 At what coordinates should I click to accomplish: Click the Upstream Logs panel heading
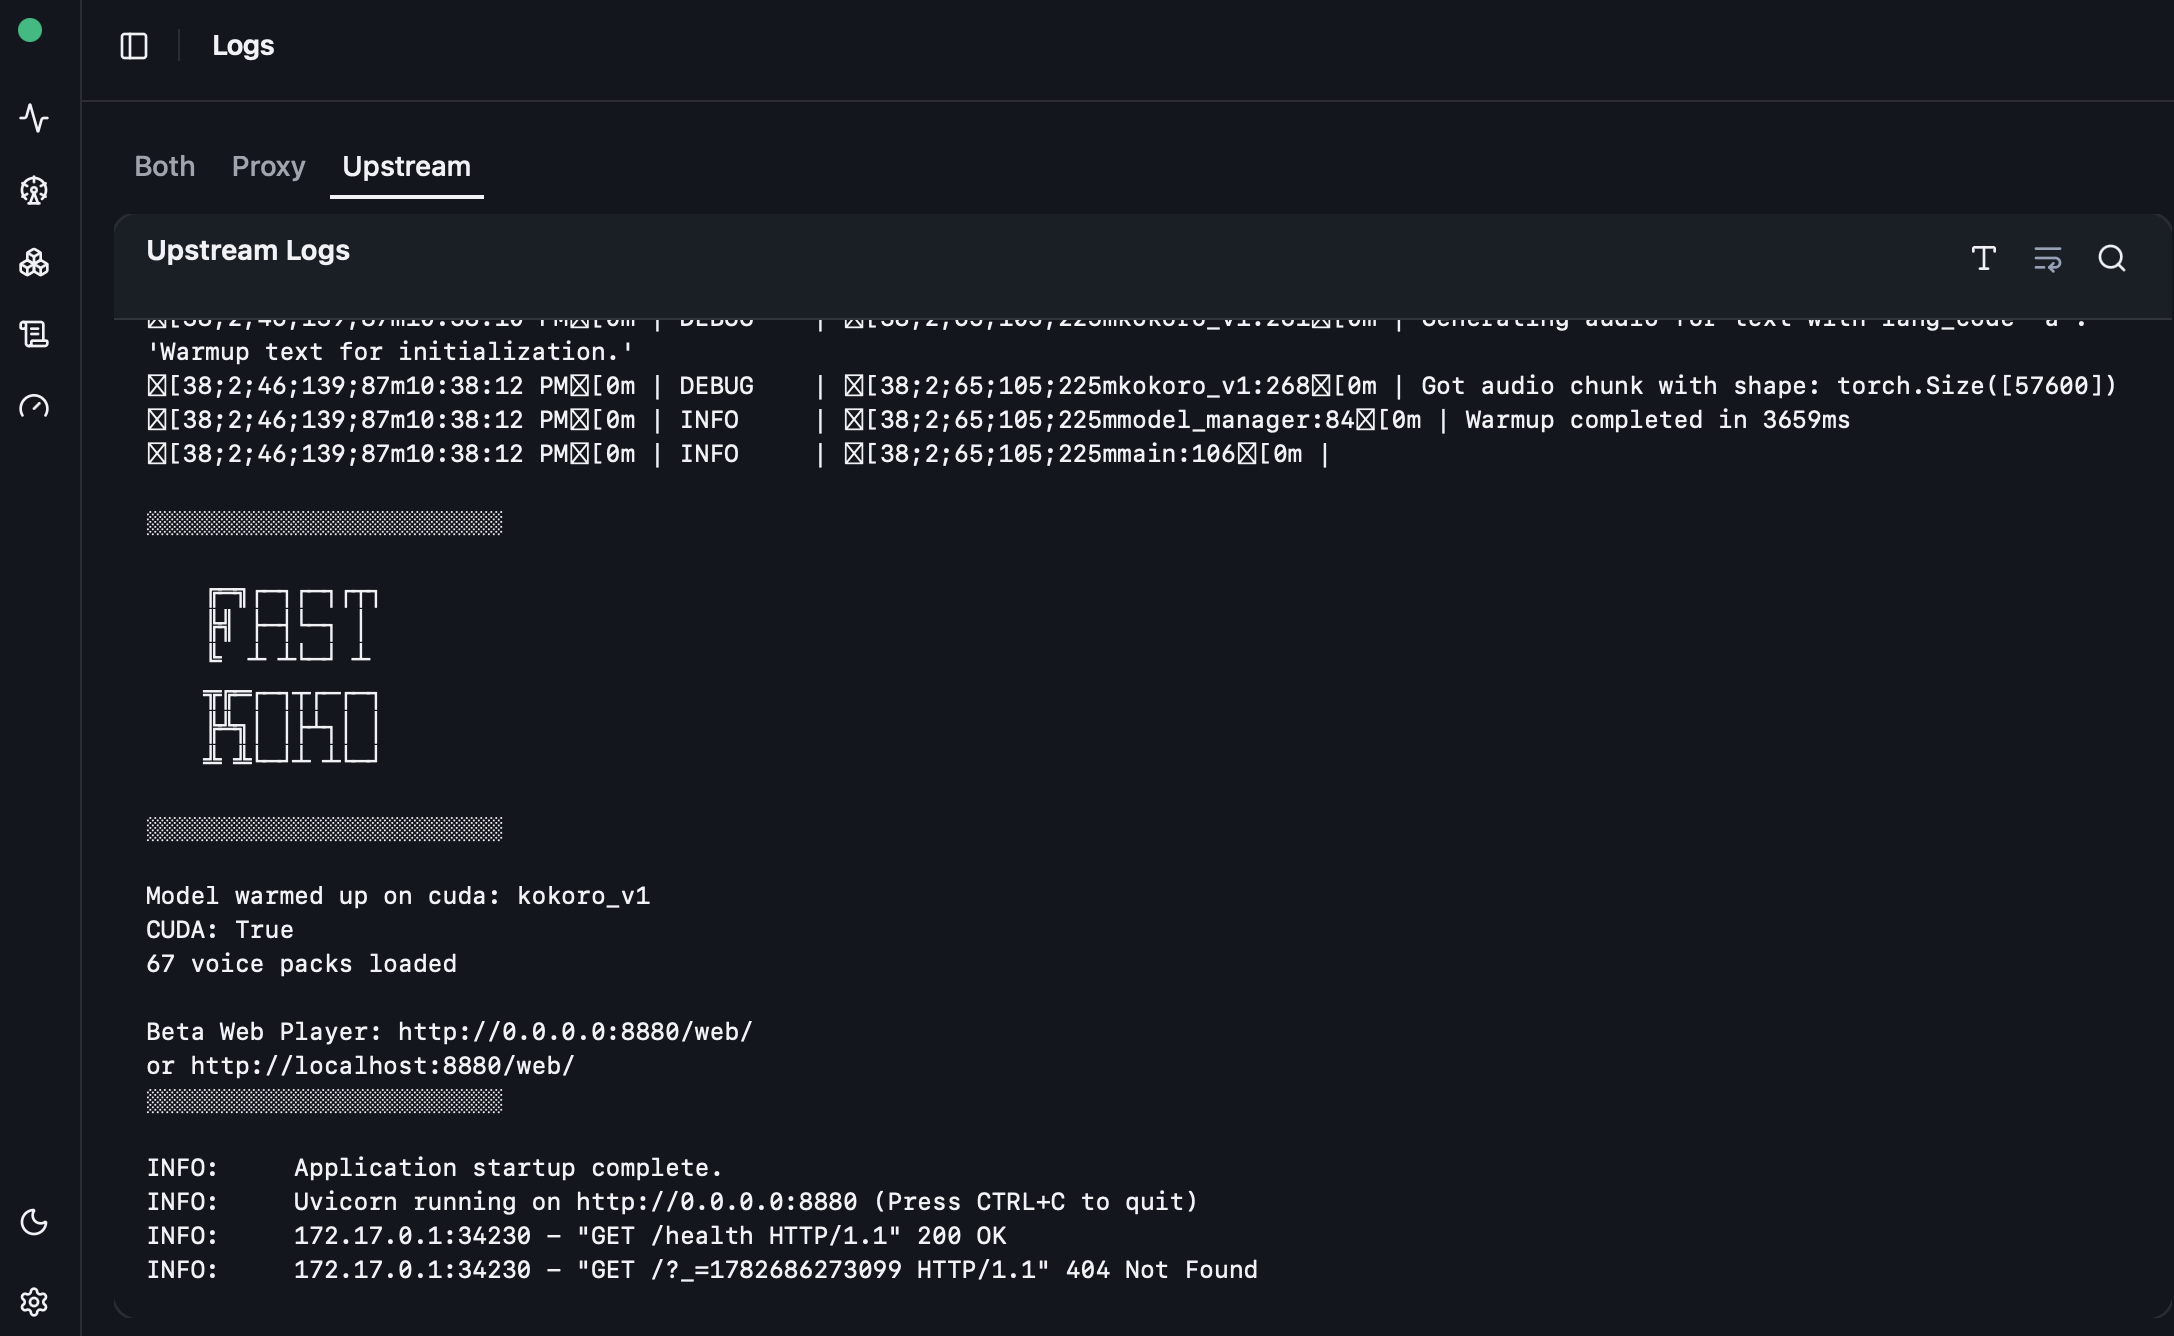248,250
